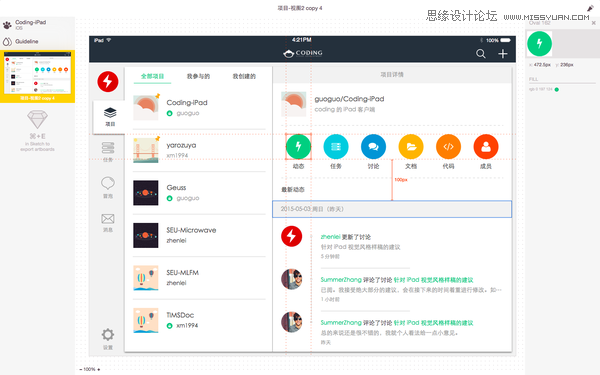The width and height of the screenshot is (600, 375).
Task: Open the Messages envelope icon in sidebar
Action: (108, 218)
